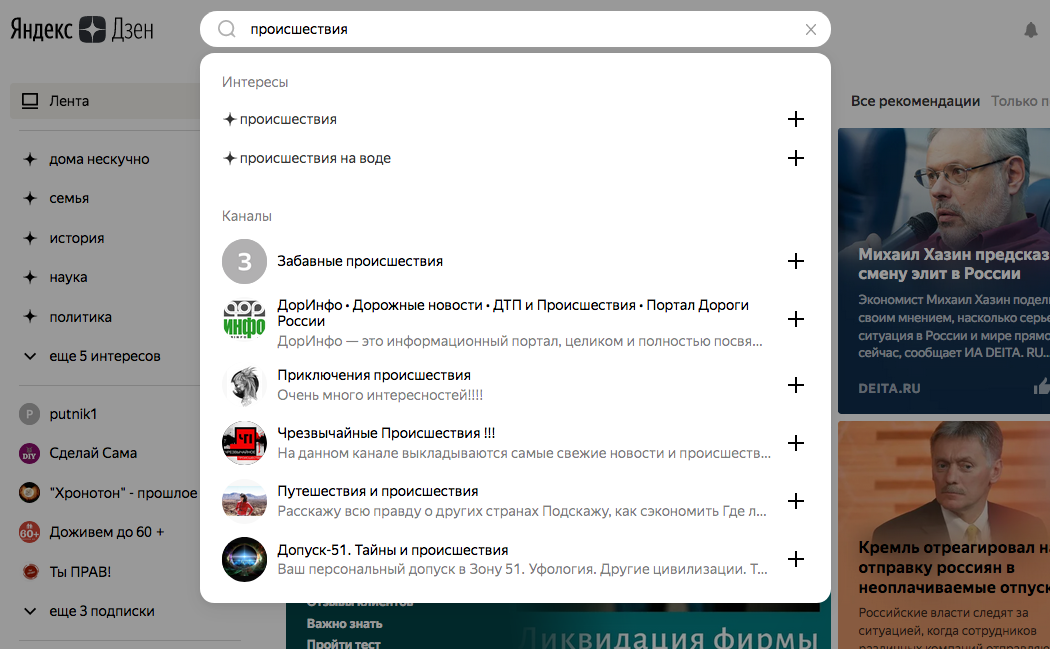Click the Путешествия и происшествия avatar
The image size is (1050, 649).
click(244, 501)
